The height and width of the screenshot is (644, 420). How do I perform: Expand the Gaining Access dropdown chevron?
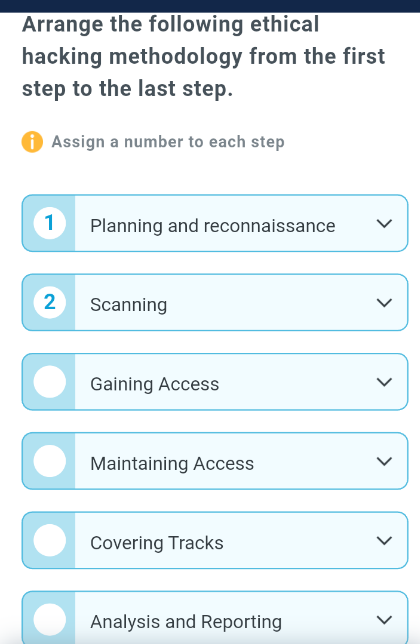[x=384, y=382]
